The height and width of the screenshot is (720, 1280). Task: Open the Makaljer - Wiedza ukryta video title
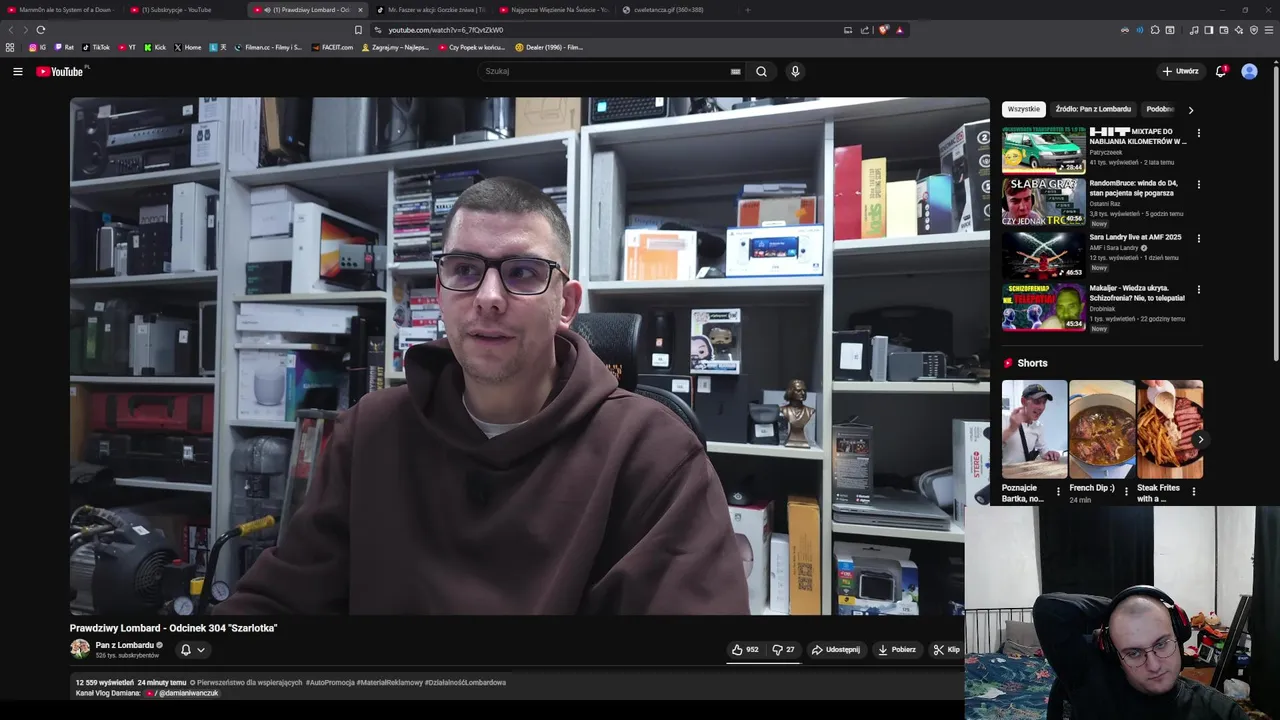pyautogui.click(x=1137, y=292)
